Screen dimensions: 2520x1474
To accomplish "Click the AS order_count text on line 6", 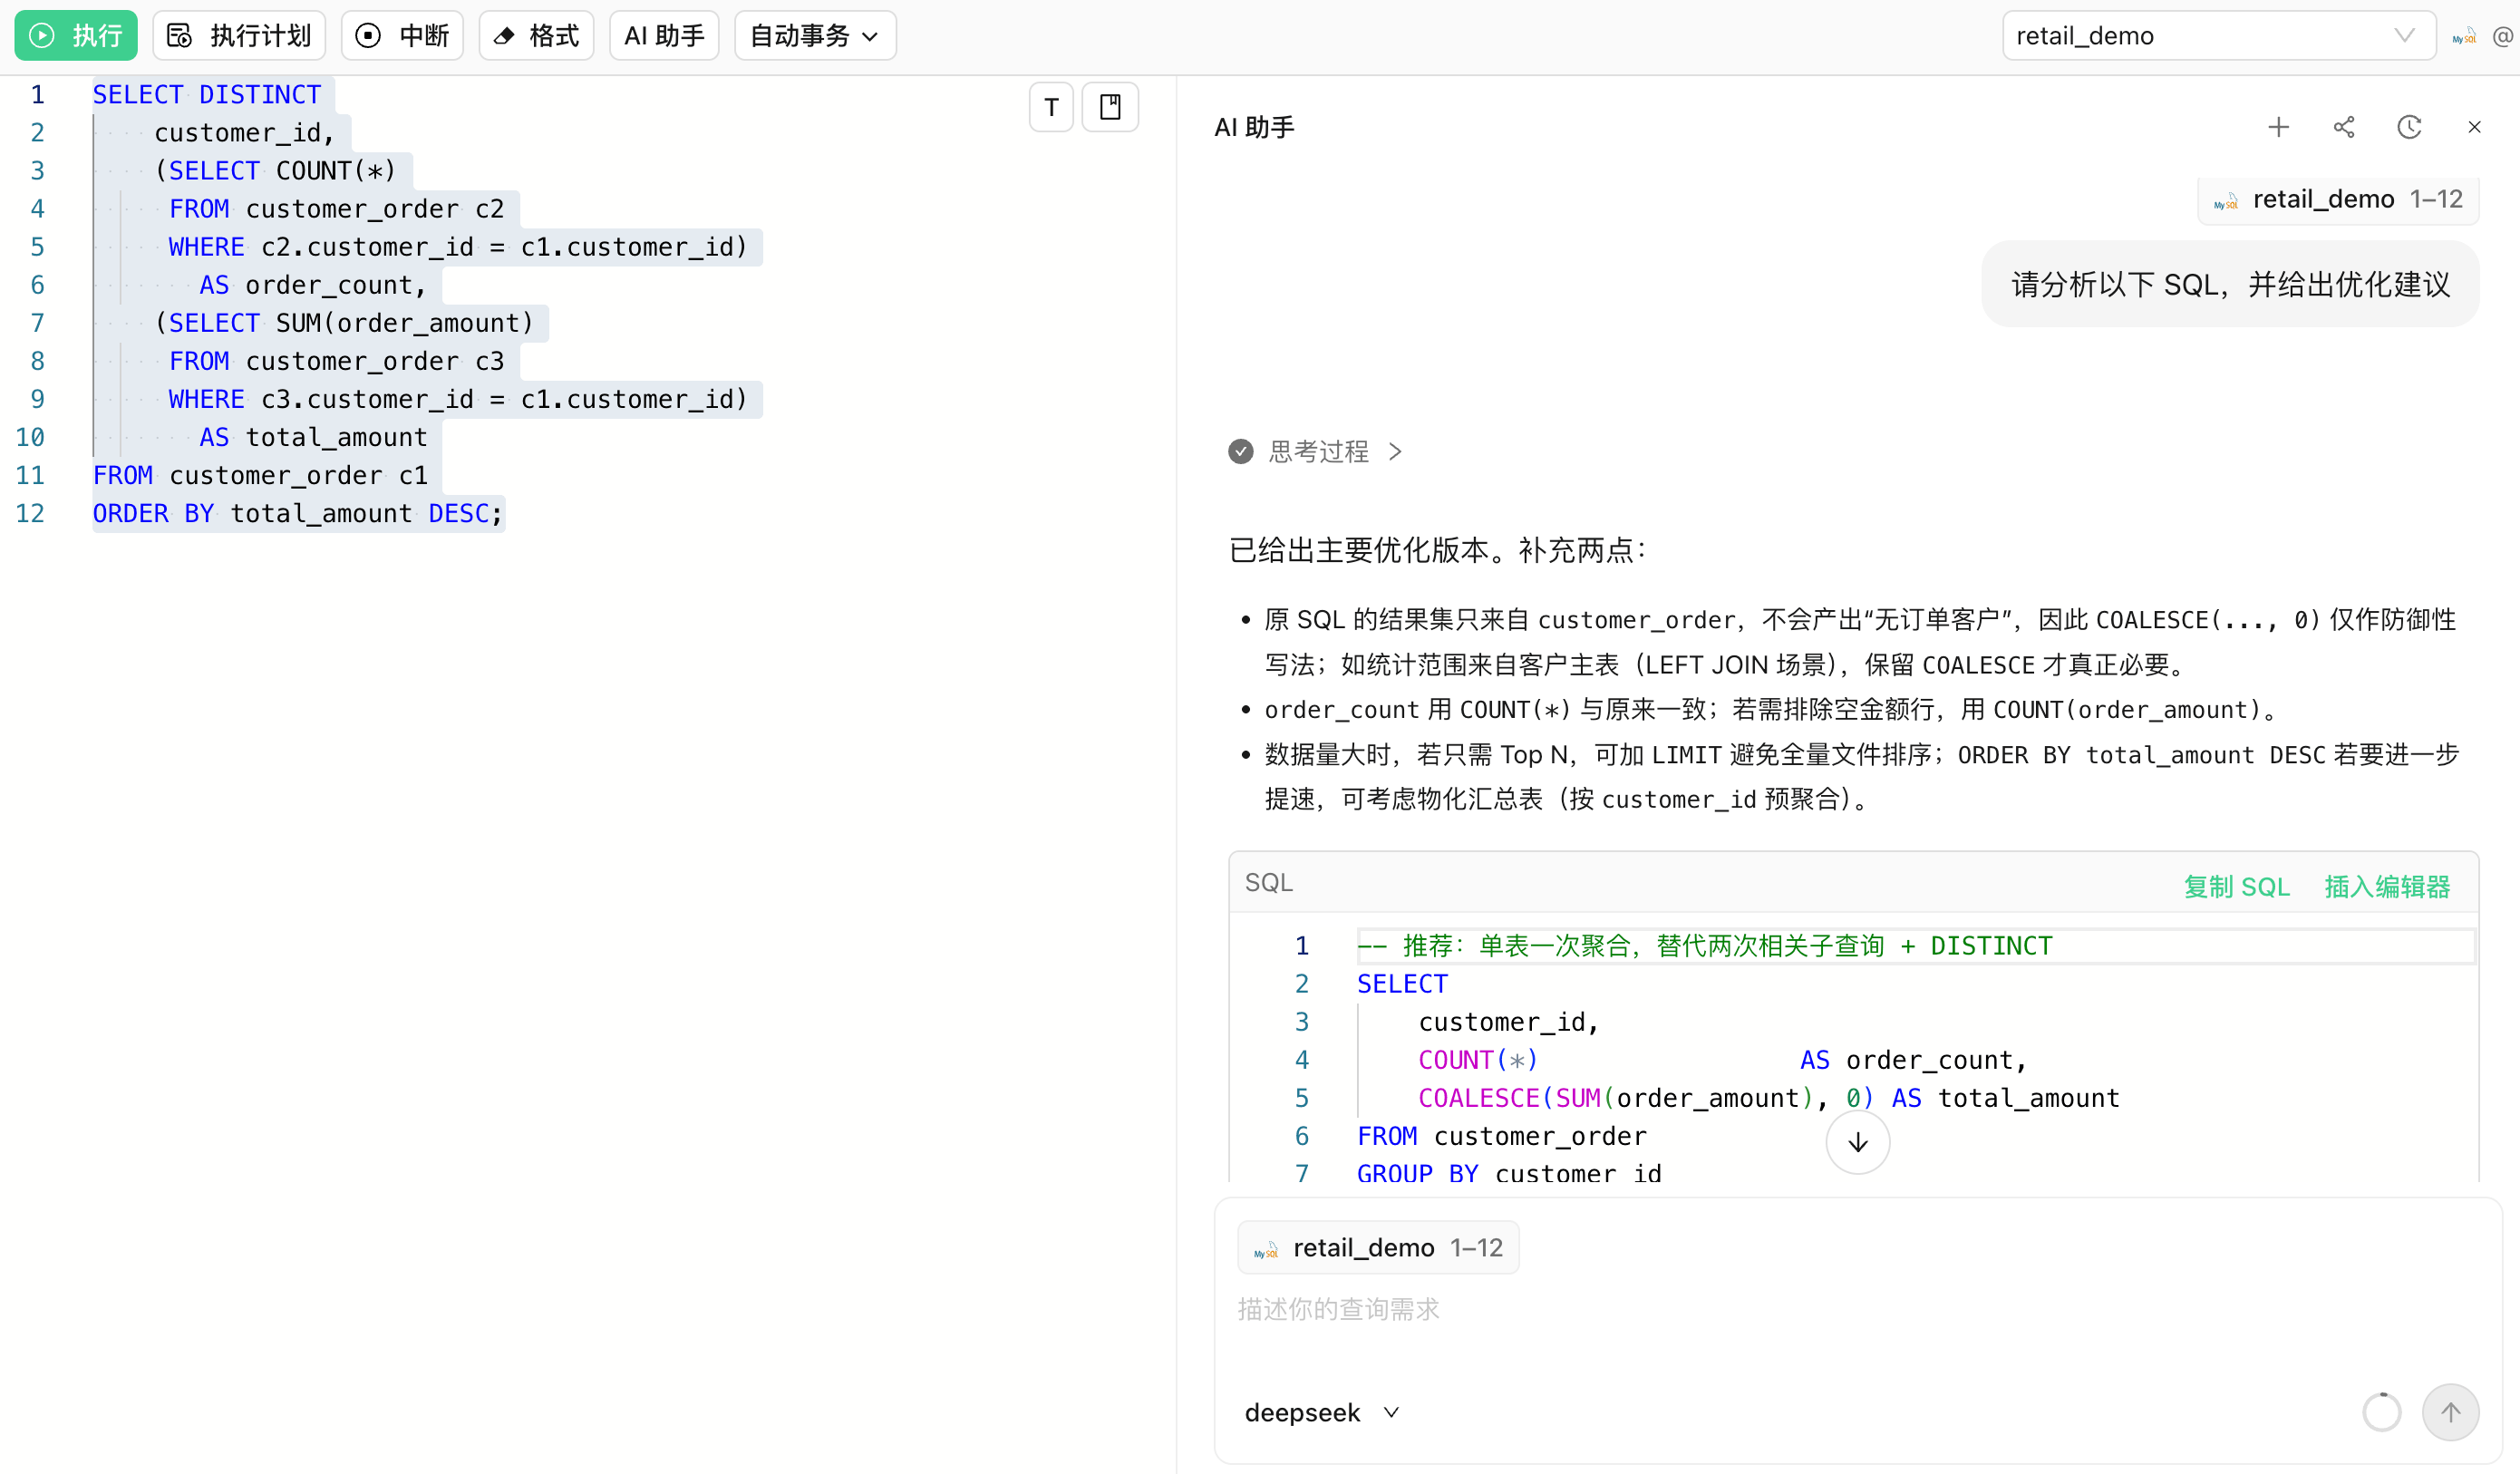I will [x=311, y=285].
